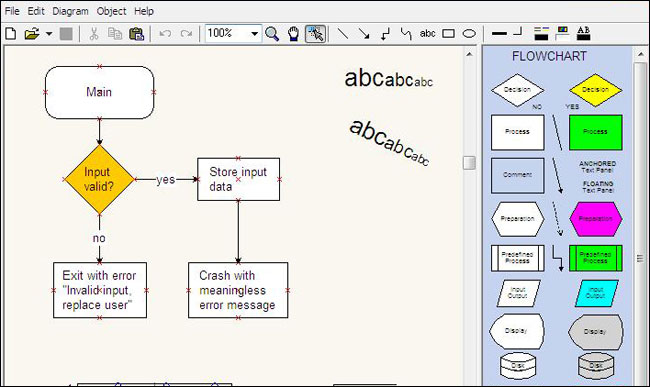Open the Object menu
Screen dimensions: 650x387
(x=111, y=11)
